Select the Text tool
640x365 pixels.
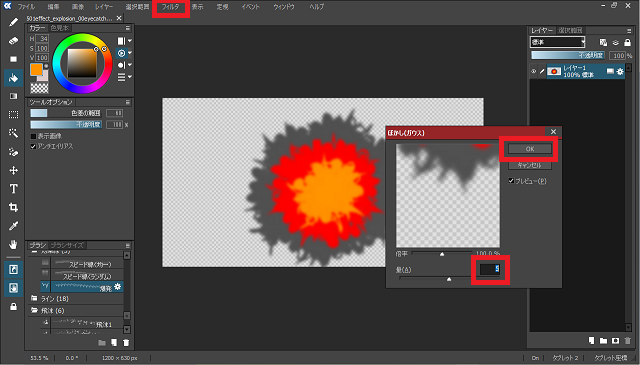(13, 189)
